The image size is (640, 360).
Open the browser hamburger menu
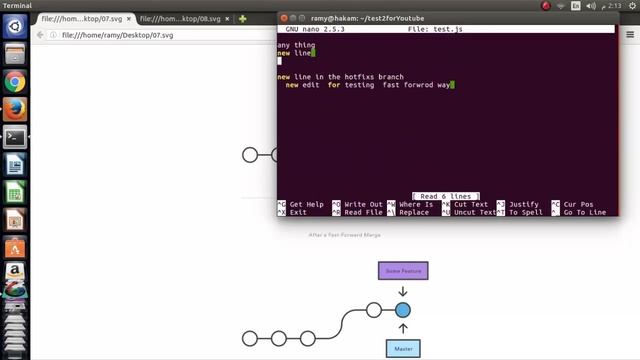point(630,35)
